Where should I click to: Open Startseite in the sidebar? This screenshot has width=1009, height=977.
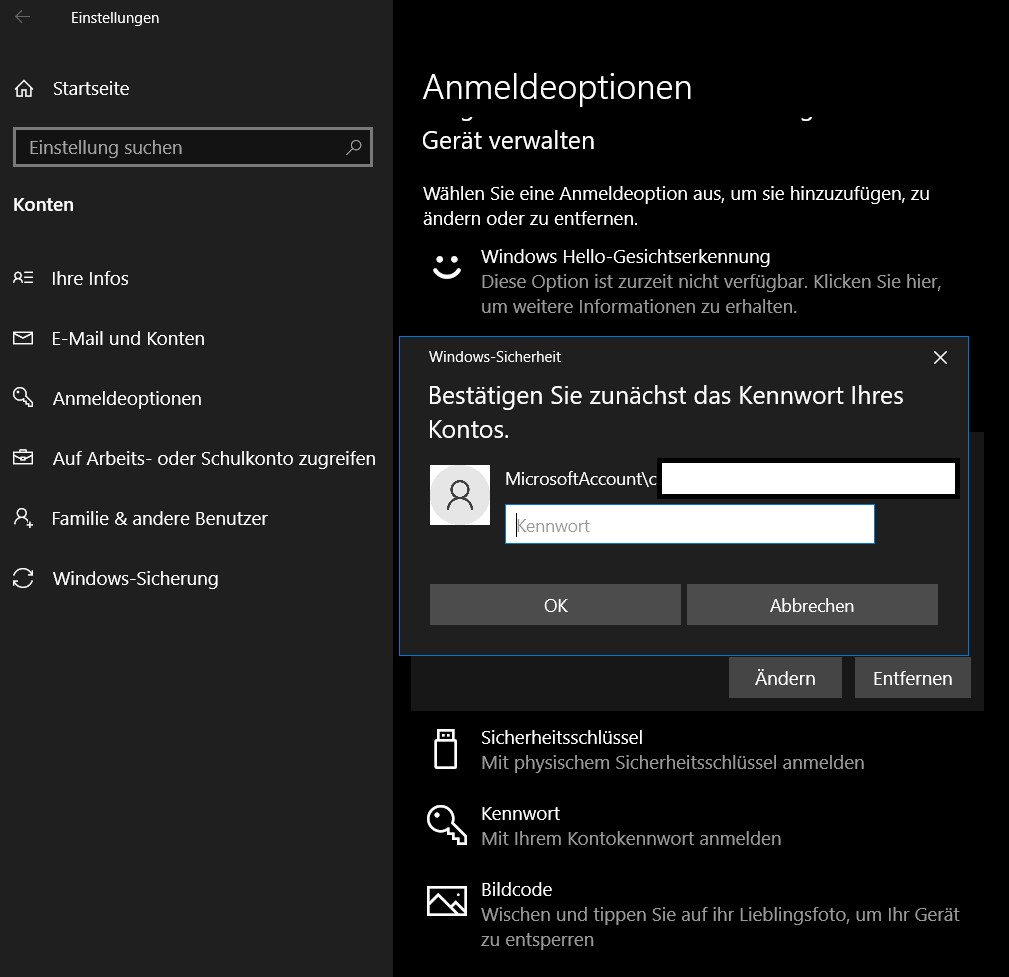point(91,89)
